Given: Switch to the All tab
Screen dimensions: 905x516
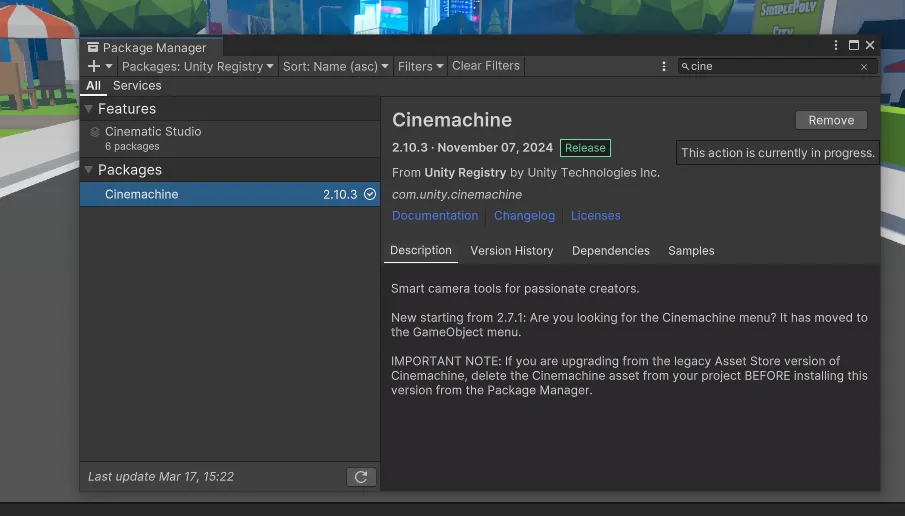Looking at the screenshot, I should [93, 86].
